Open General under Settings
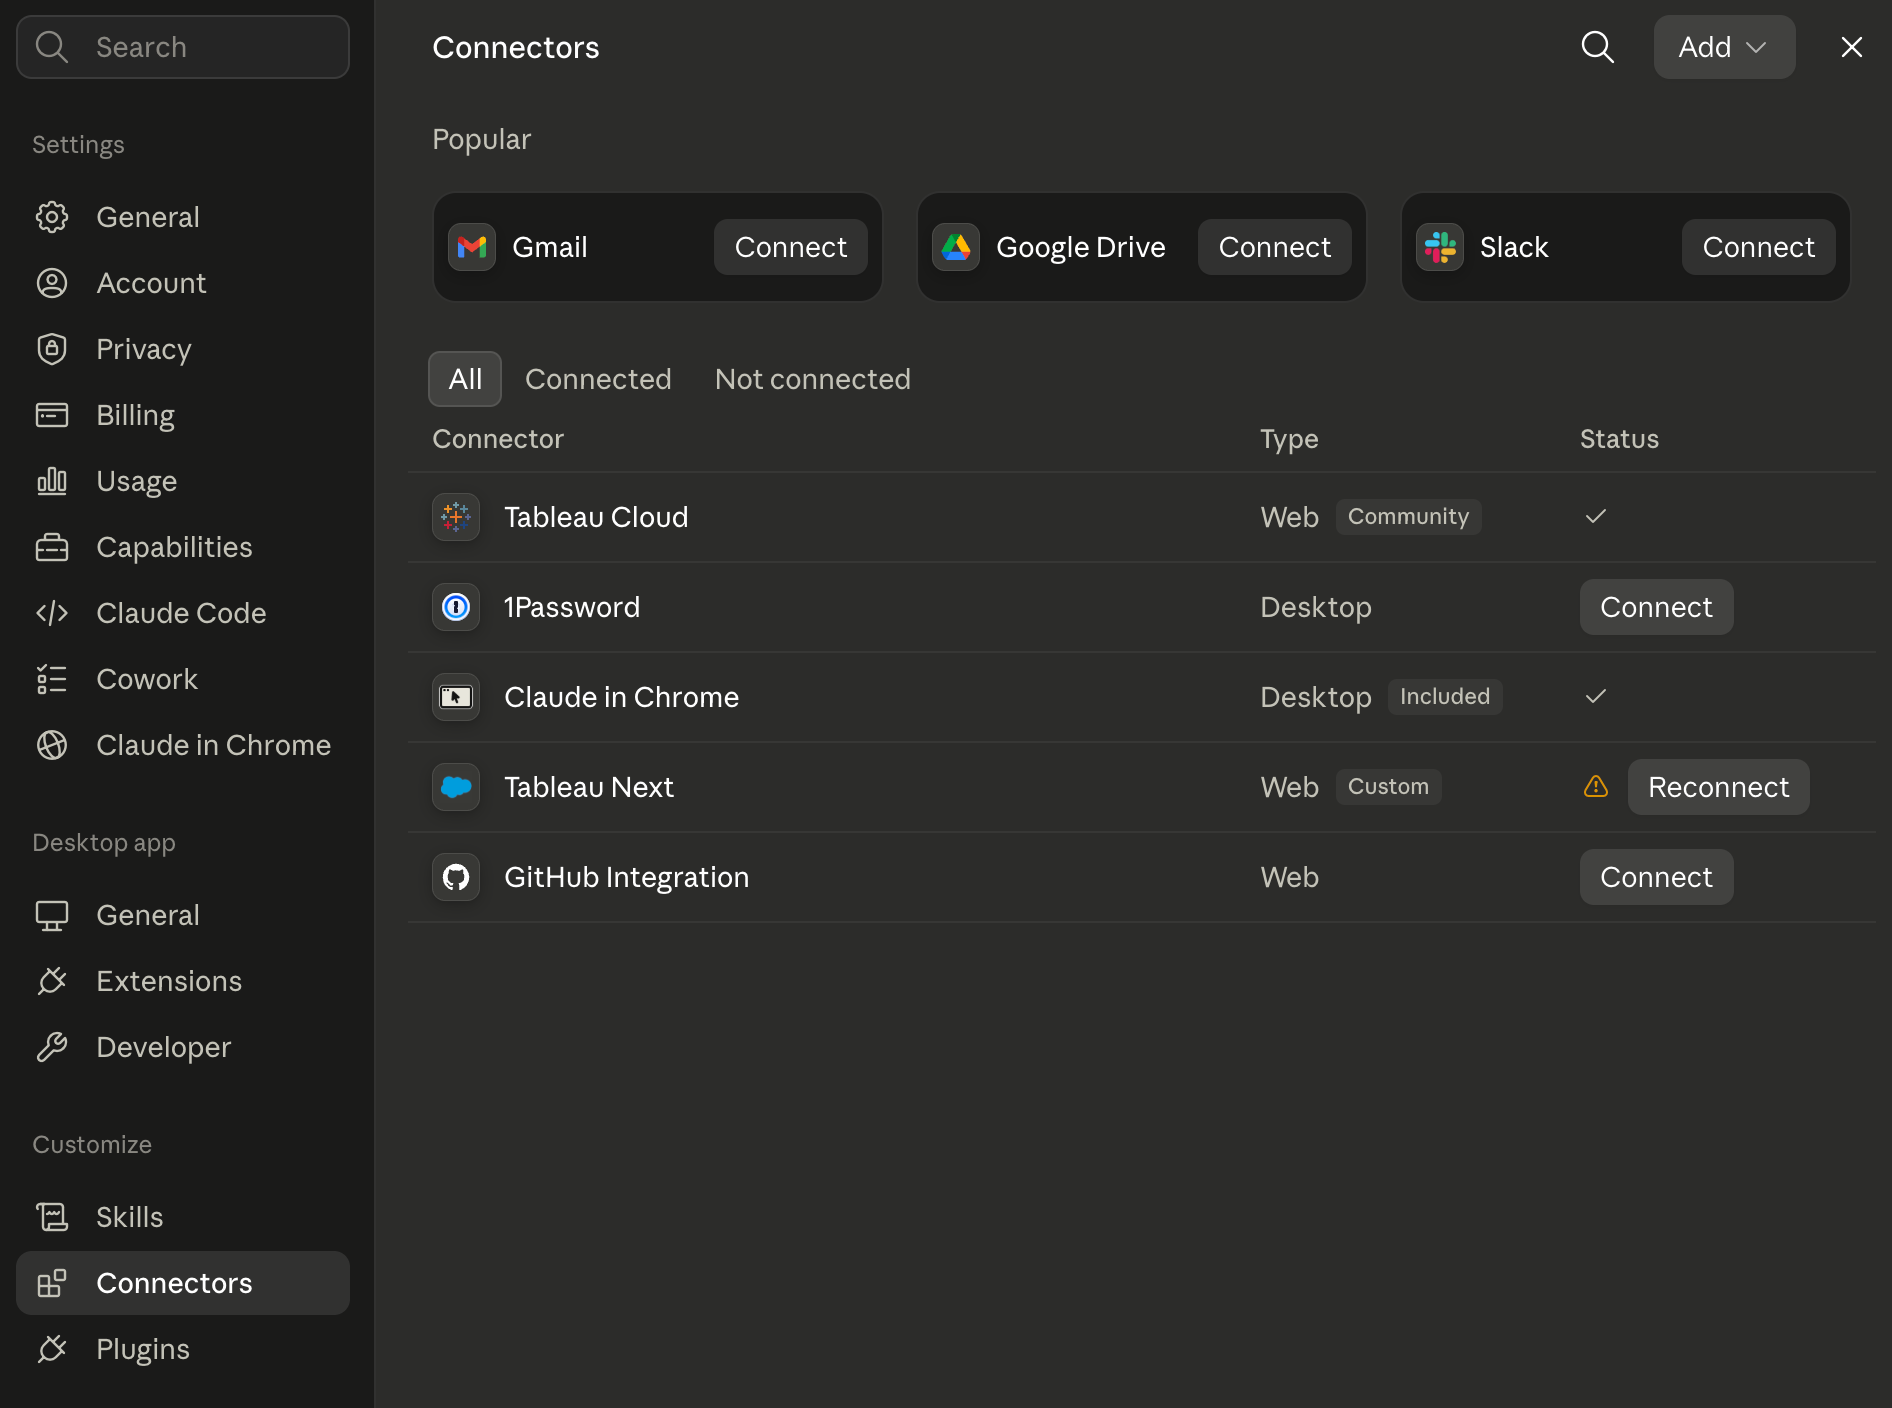Viewport: 1892px width, 1408px height. click(183, 217)
